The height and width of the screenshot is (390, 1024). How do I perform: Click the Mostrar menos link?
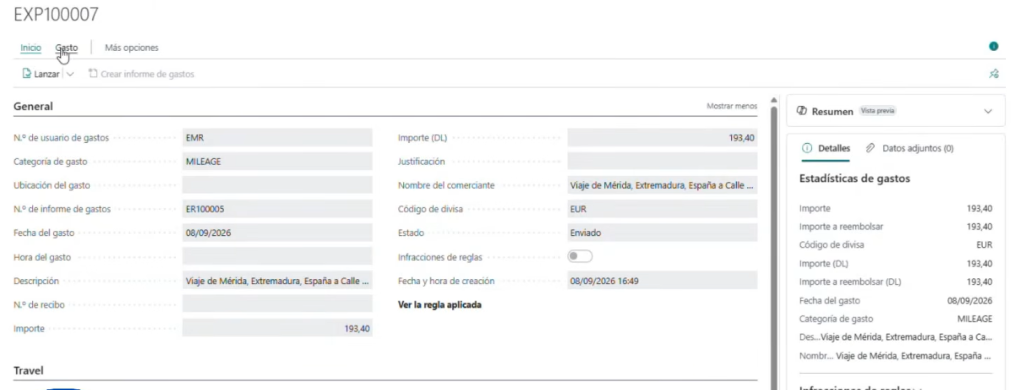732,106
